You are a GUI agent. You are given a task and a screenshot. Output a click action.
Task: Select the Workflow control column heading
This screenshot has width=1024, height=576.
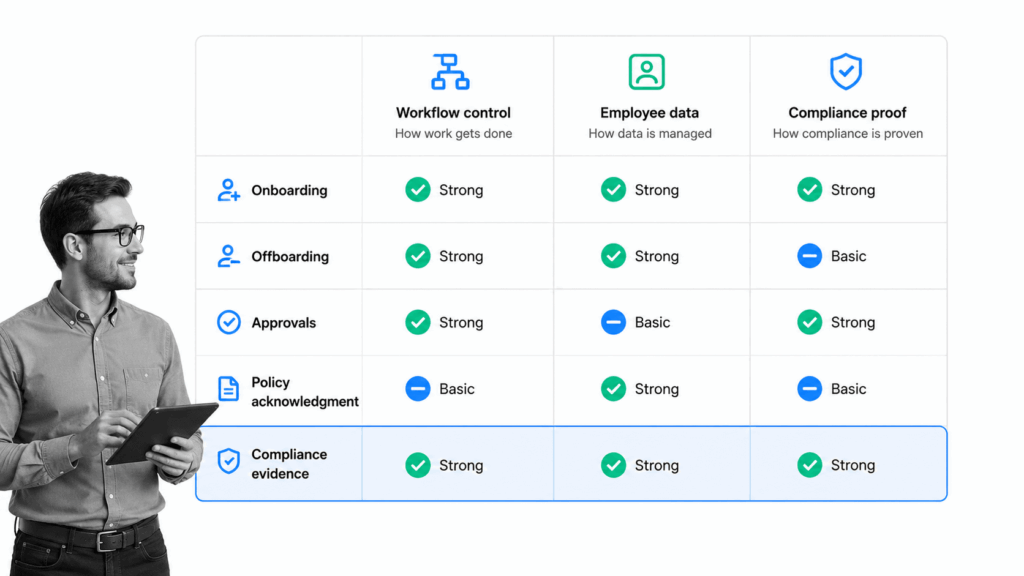coord(453,112)
